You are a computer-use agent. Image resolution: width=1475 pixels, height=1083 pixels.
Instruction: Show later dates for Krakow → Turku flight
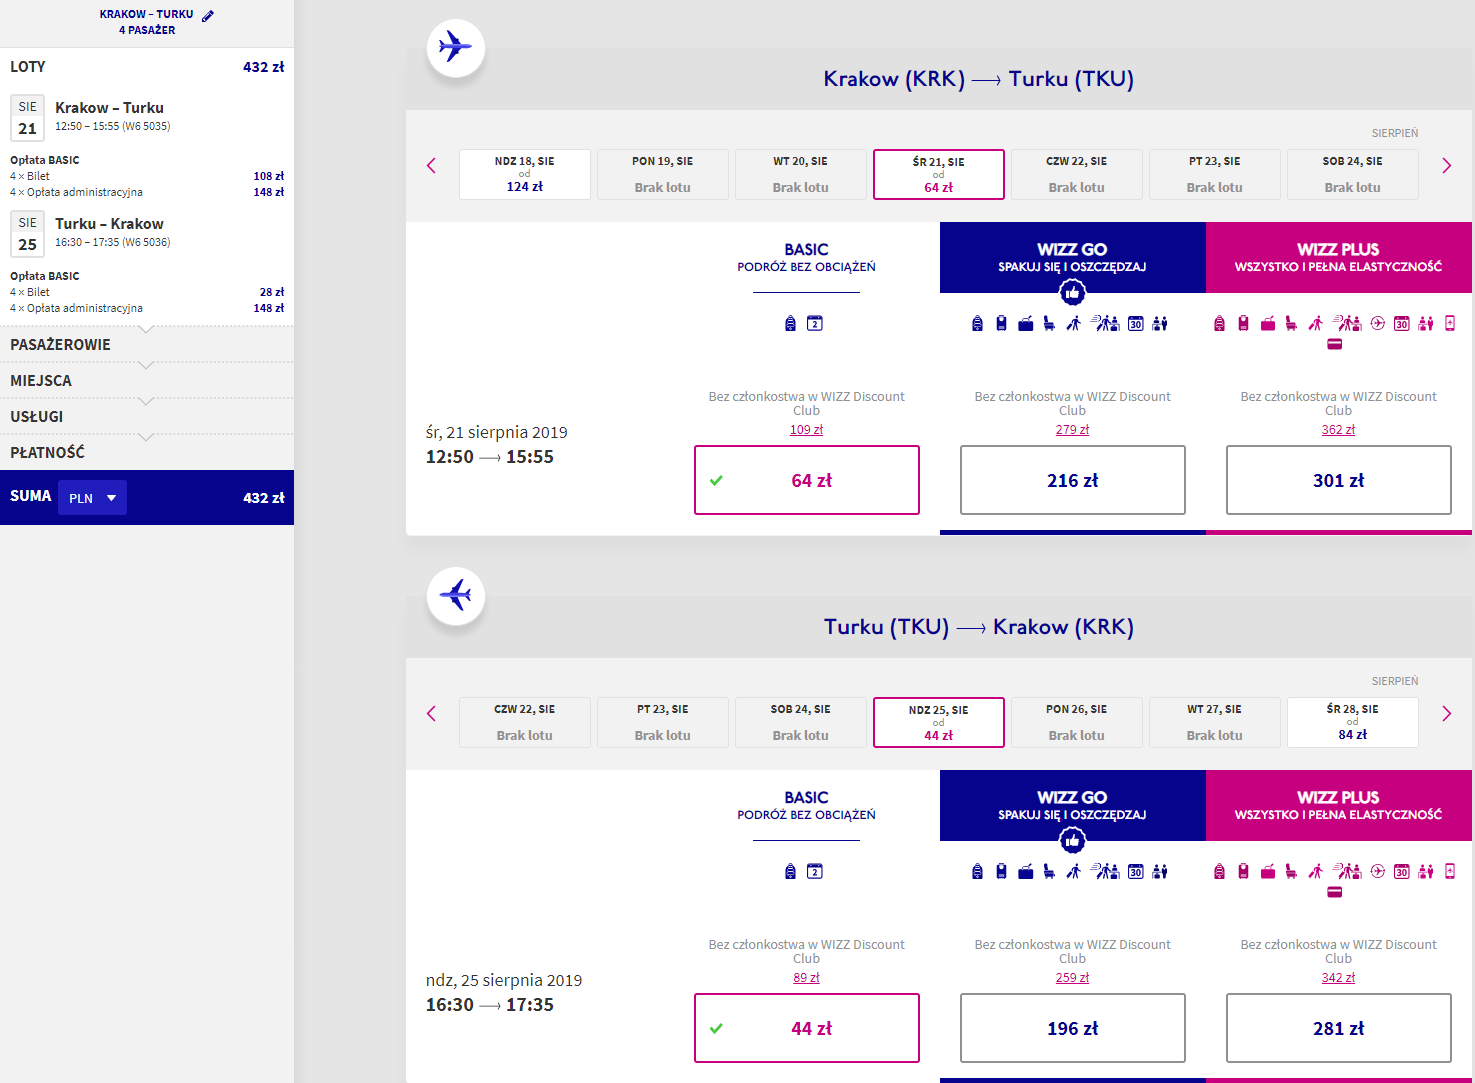click(1446, 166)
